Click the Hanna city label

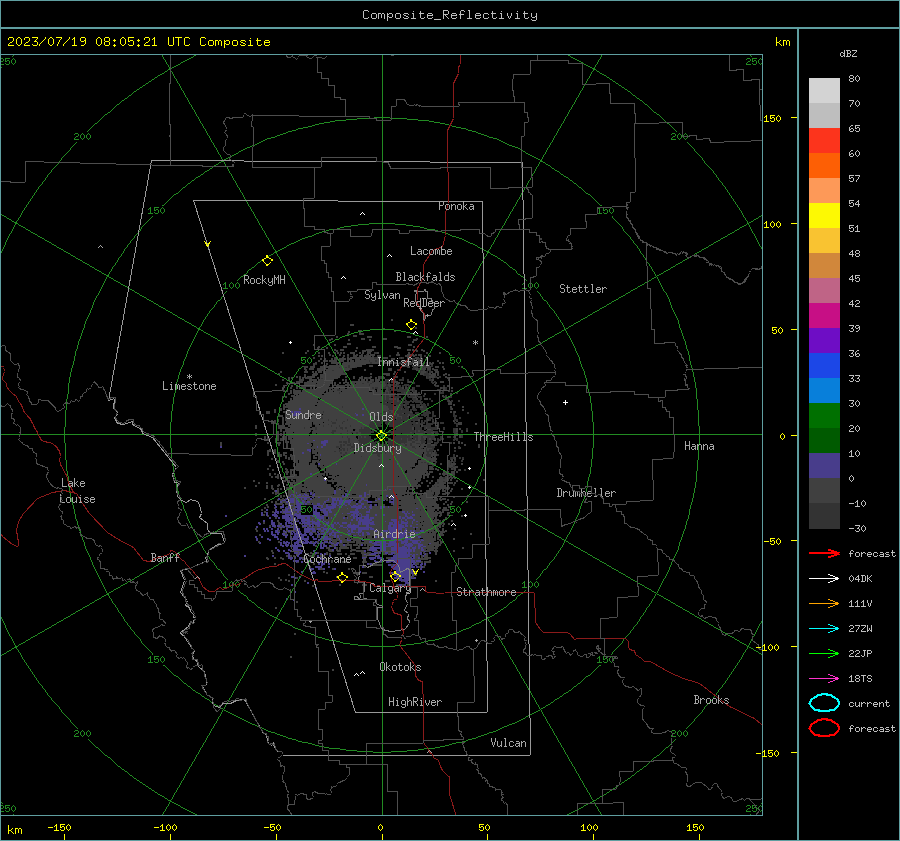[x=699, y=446]
